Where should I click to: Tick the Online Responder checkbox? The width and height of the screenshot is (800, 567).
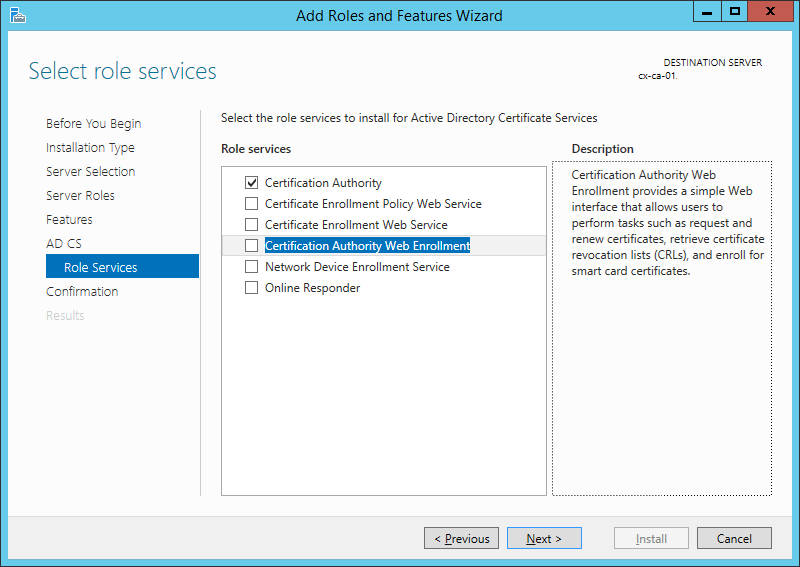coord(251,288)
